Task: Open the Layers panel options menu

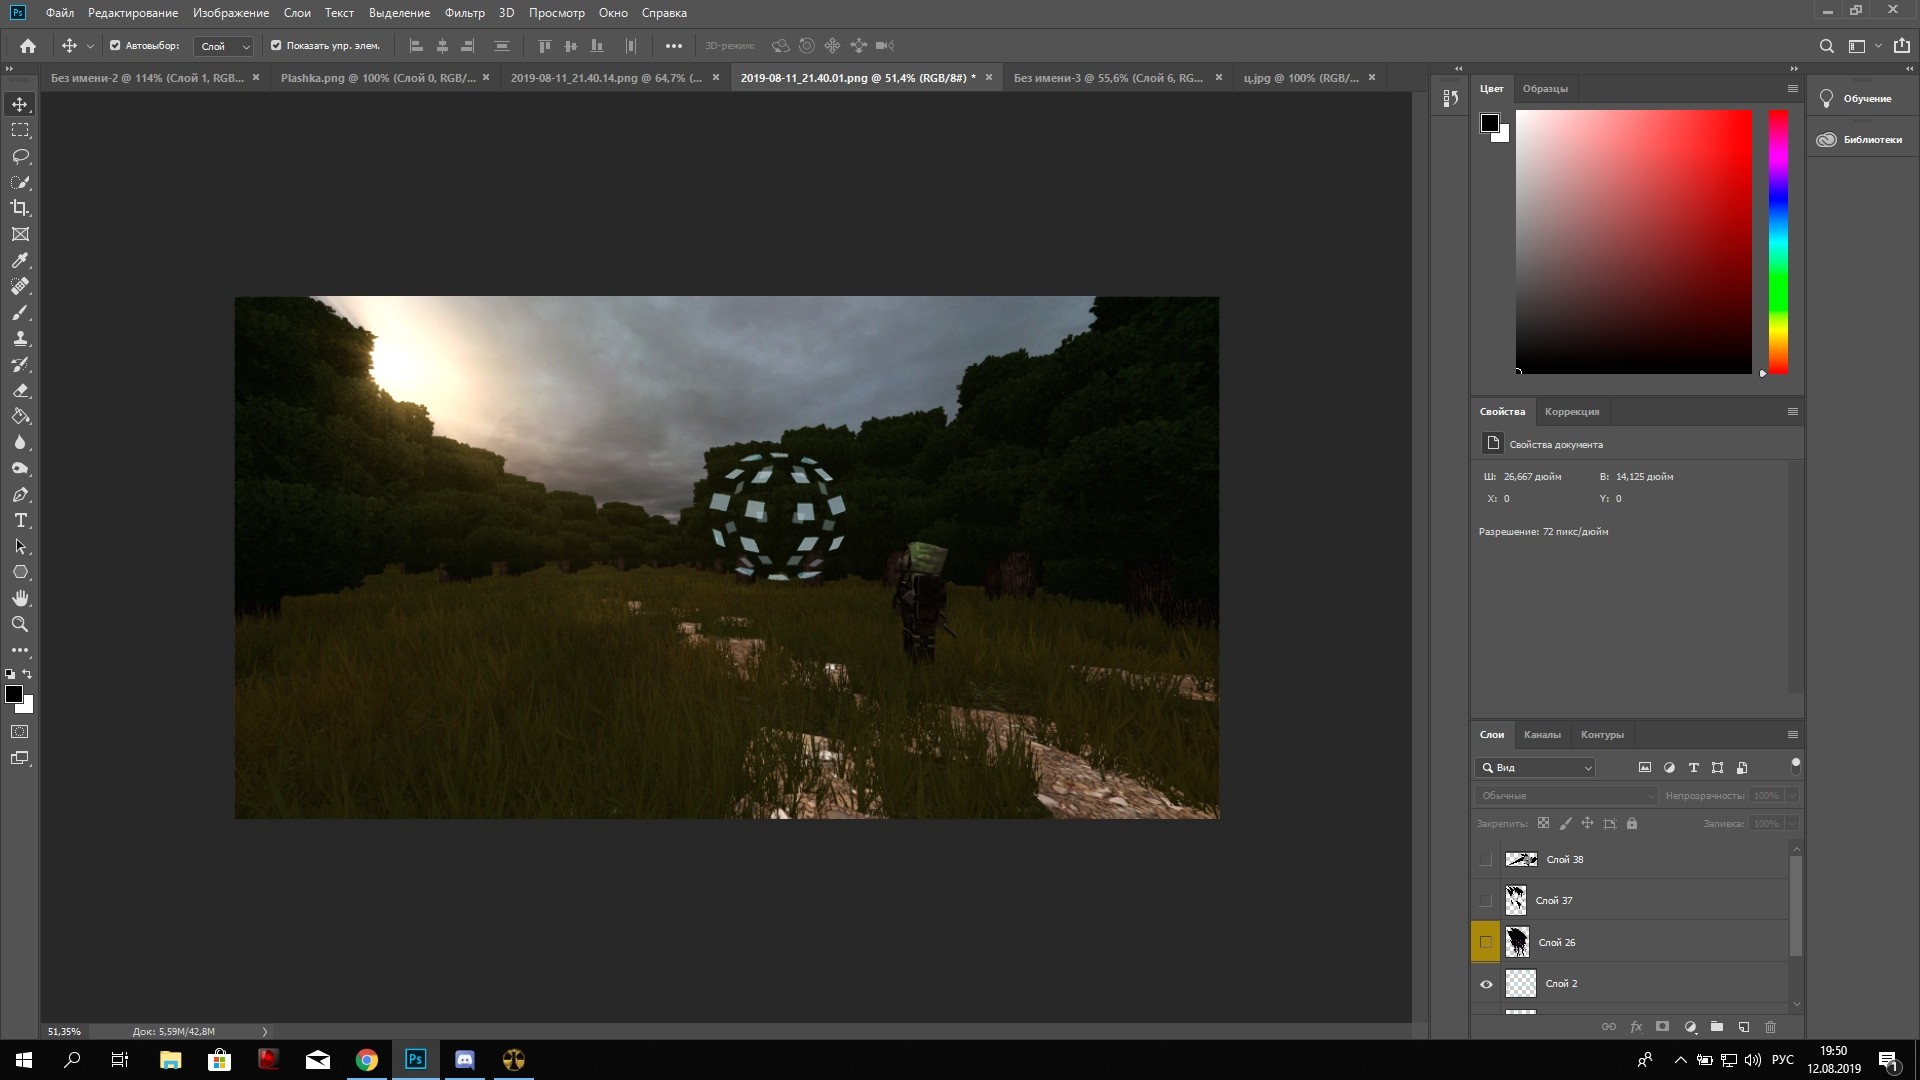Action: 1793,734
